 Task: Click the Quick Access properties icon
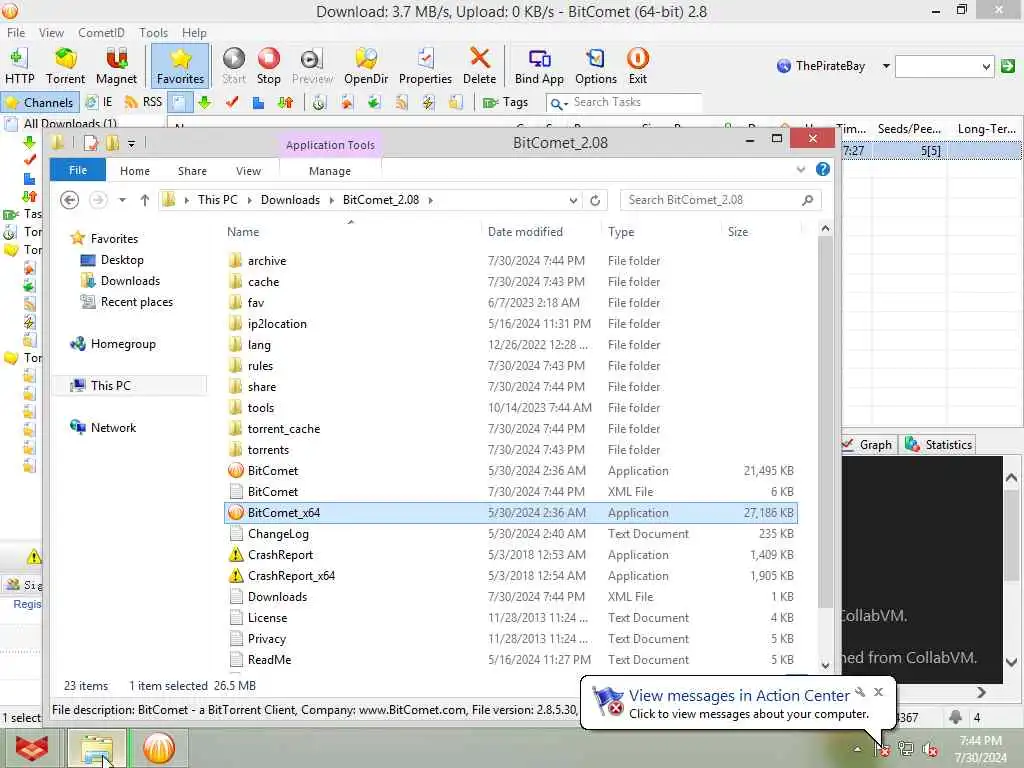point(91,143)
